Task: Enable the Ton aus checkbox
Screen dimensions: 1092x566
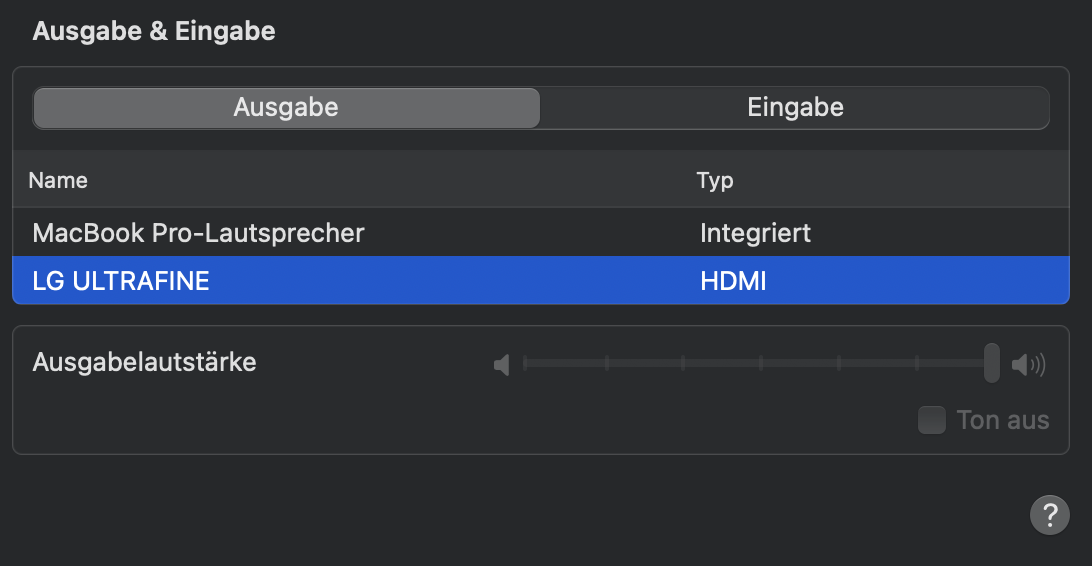Action: coord(932,420)
